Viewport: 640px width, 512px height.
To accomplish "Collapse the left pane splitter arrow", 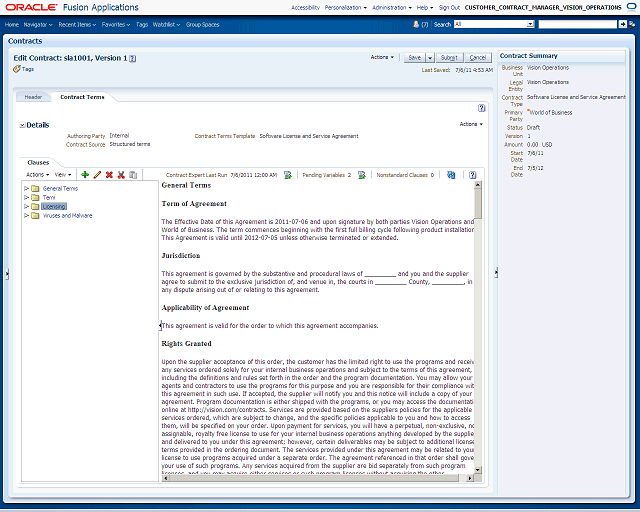I will point(7,274).
